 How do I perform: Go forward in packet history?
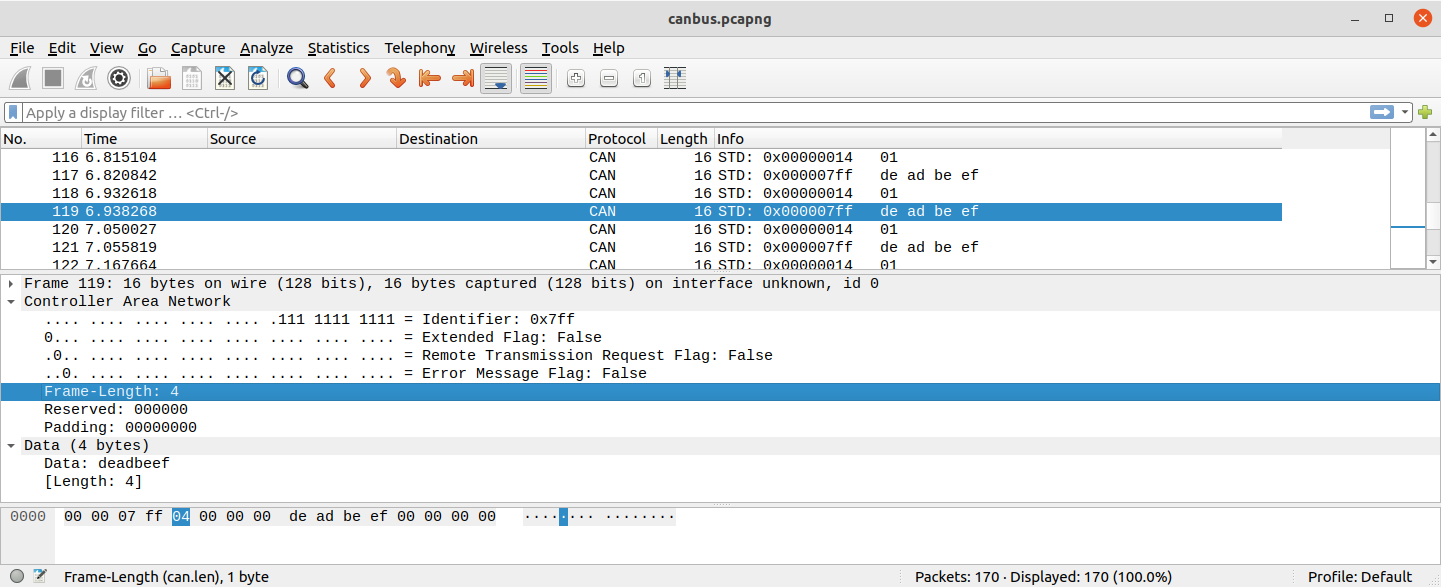[364, 78]
